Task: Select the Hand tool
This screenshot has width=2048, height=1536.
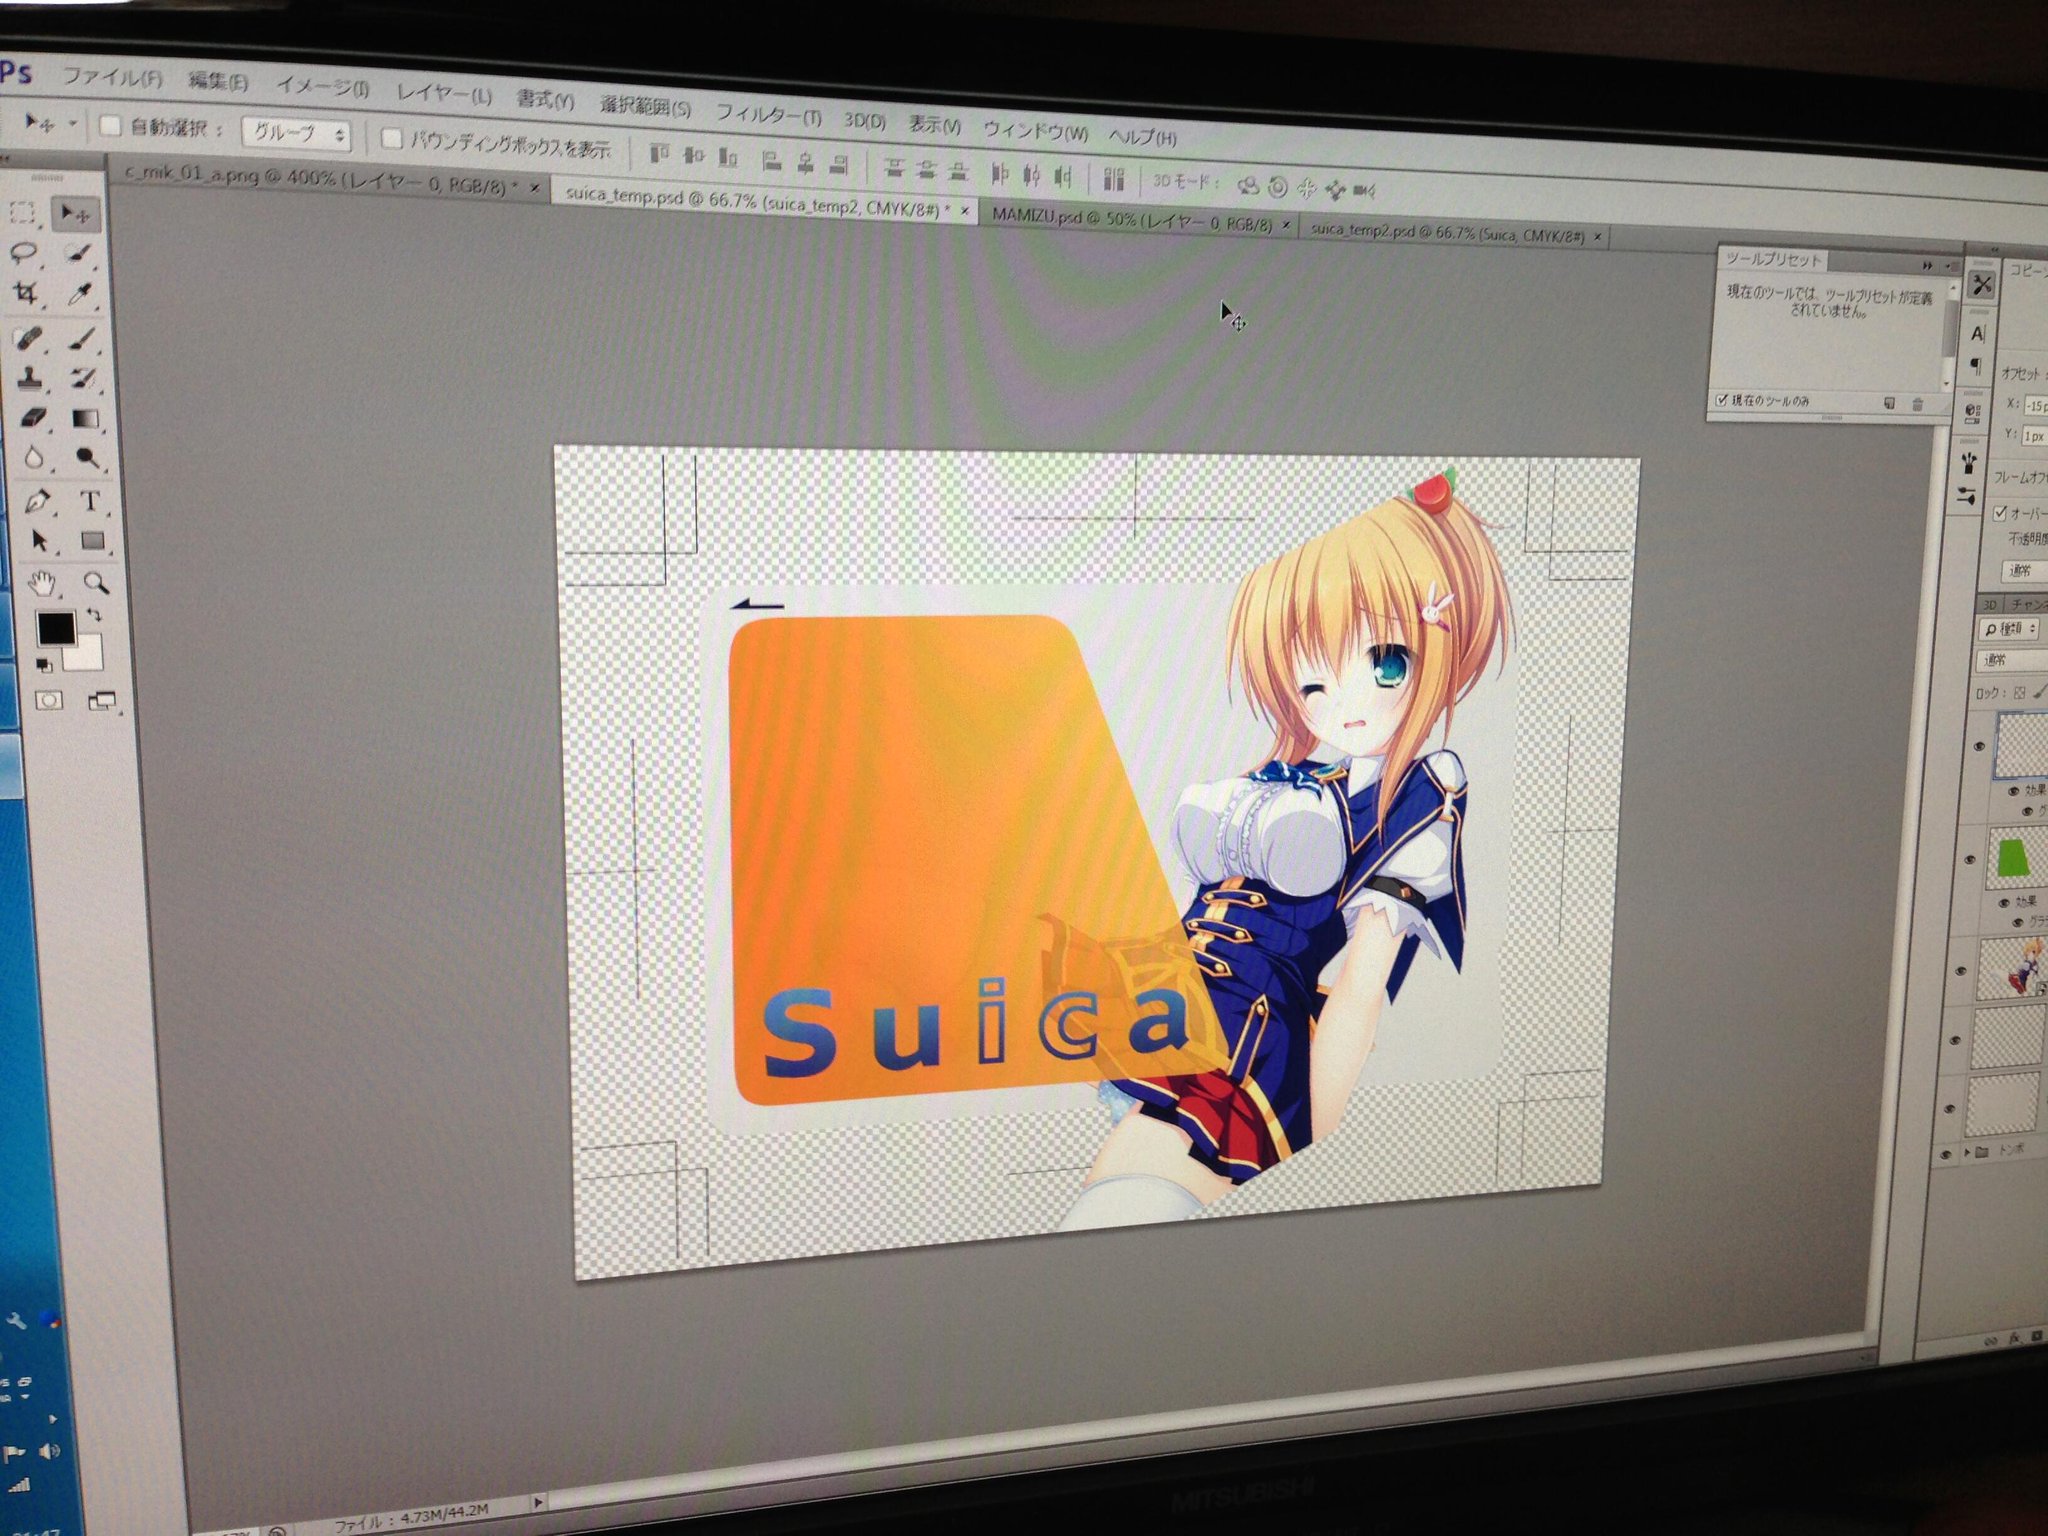Action: point(41,582)
